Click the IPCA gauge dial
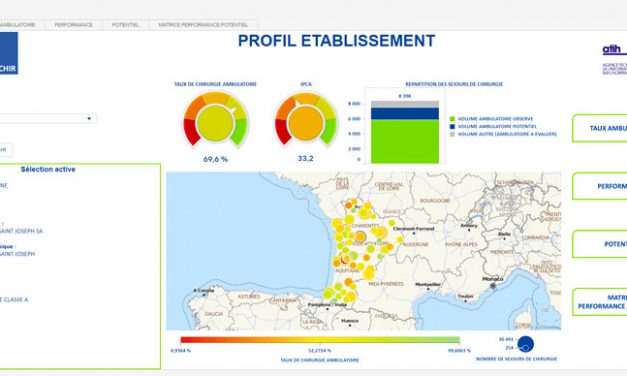Image resolution: width=627 pixels, height=376 pixels. point(306,119)
